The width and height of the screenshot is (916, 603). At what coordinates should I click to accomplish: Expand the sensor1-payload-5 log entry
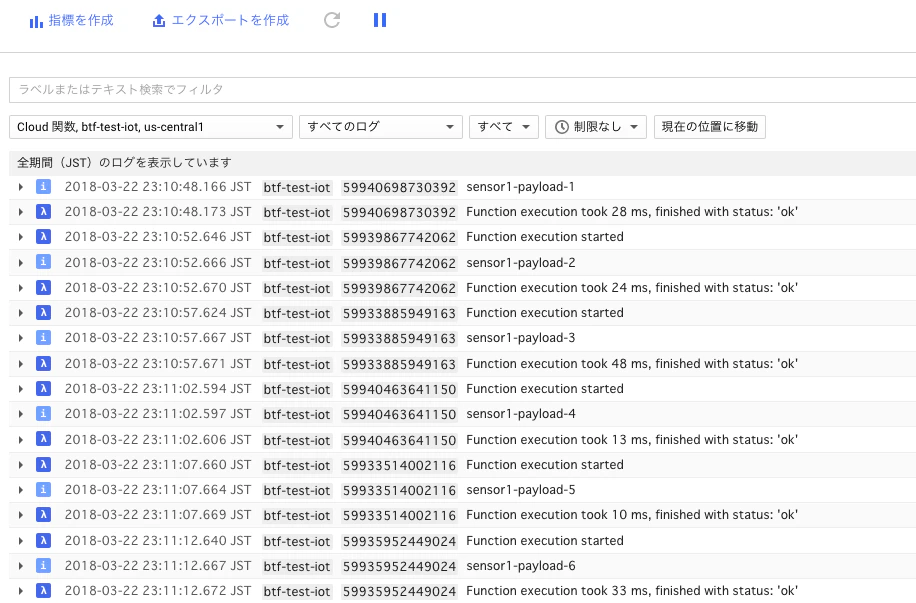point(21,490)
